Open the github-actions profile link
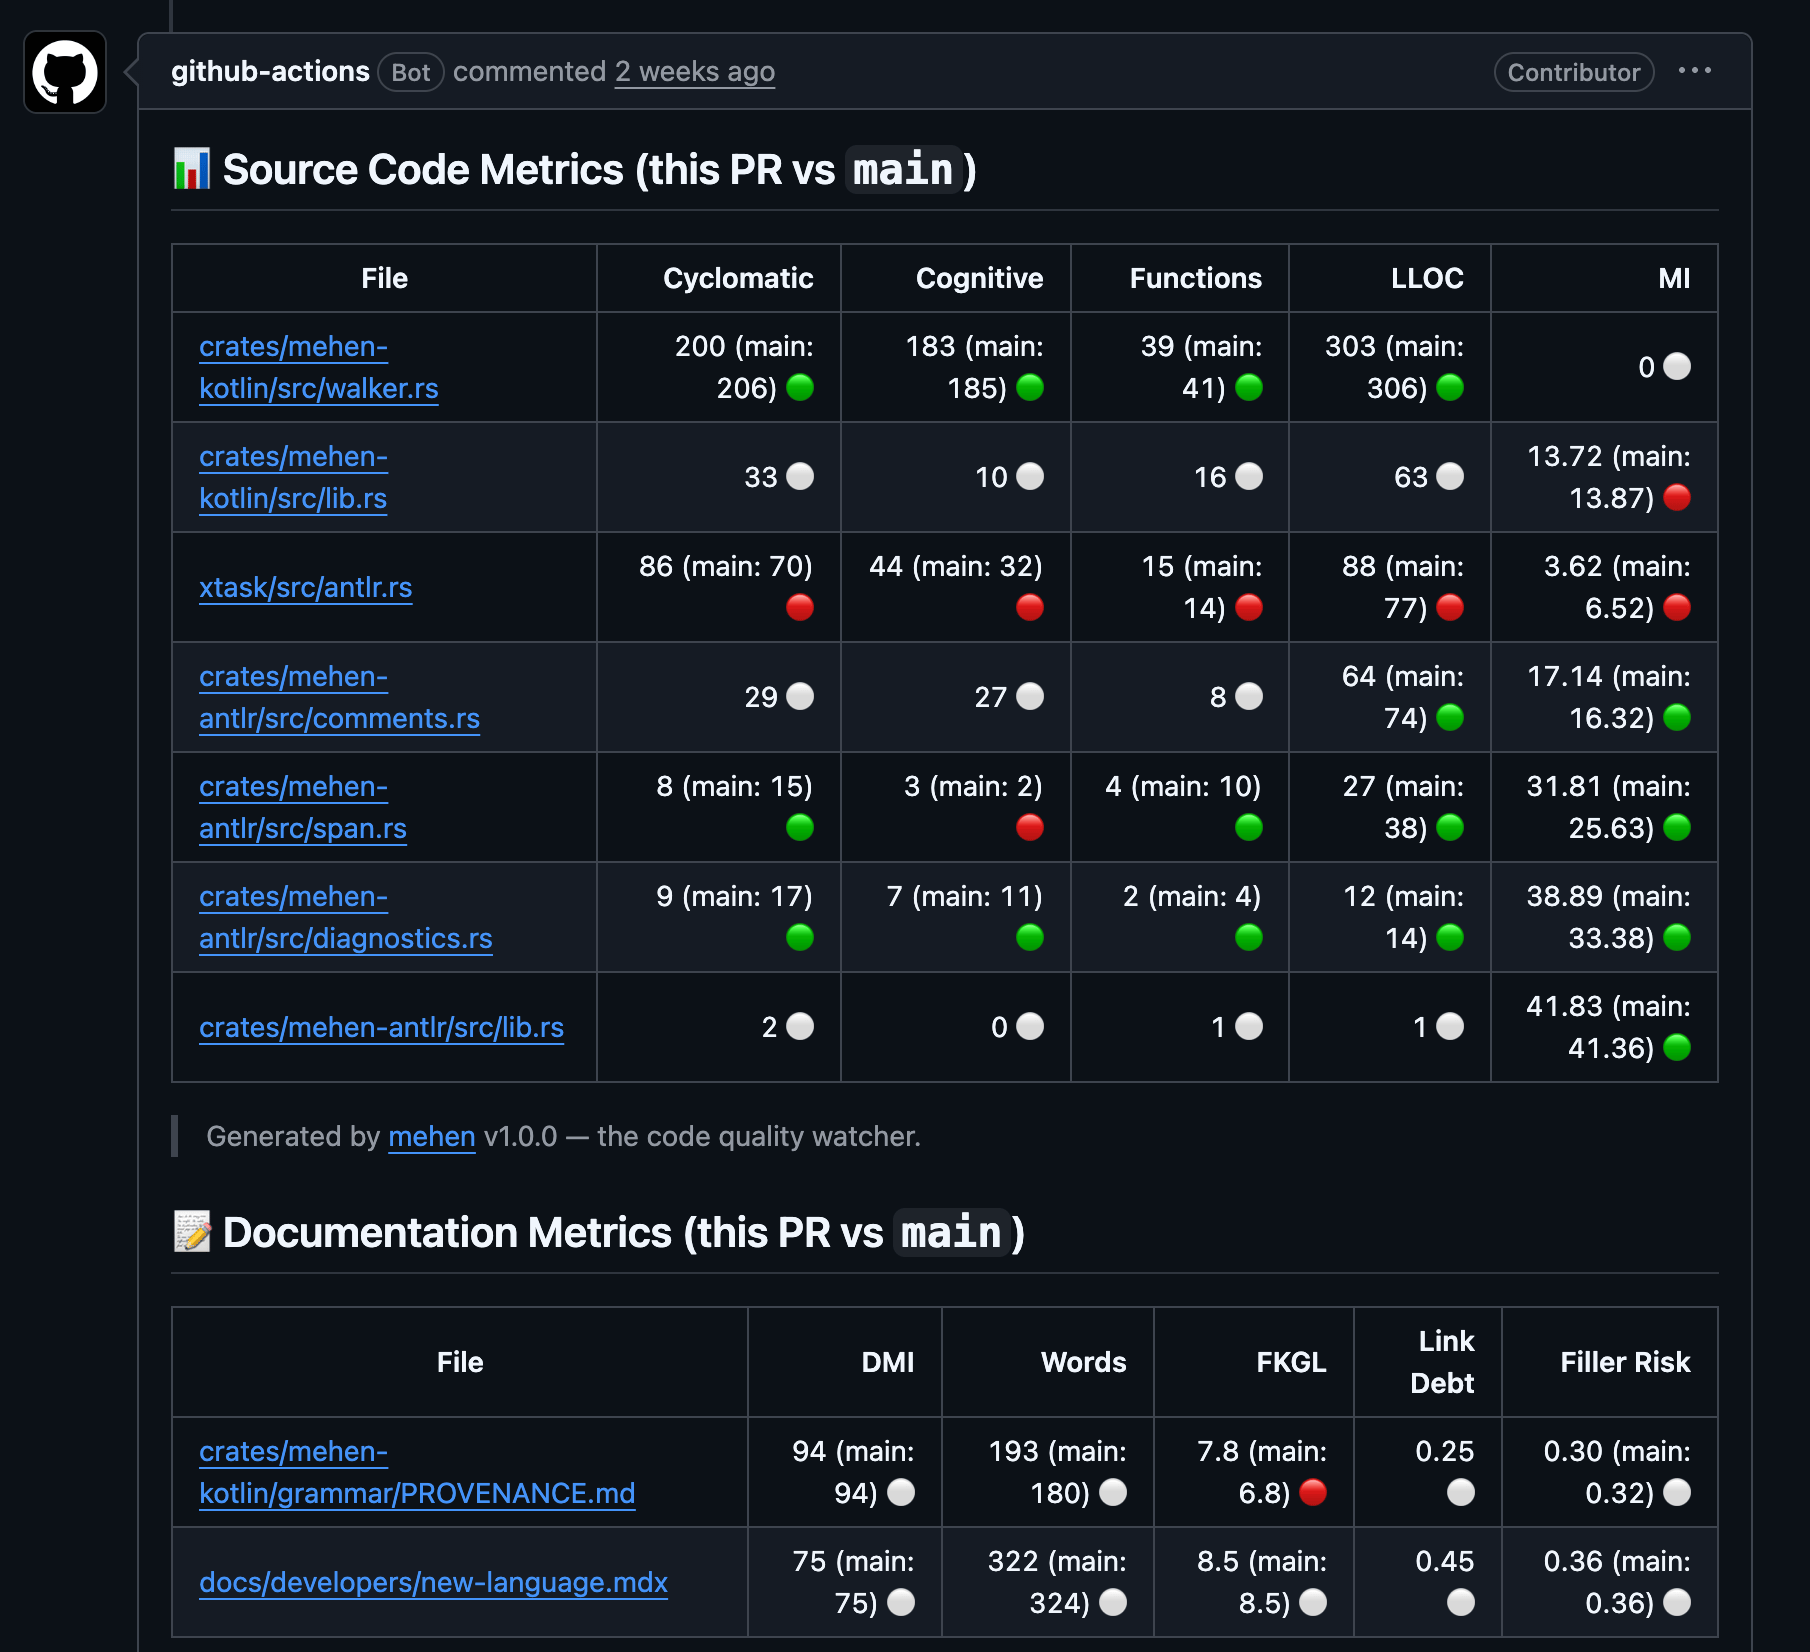The height and width of the screenshot is (1652, 1810). click(x=270, y=72)
